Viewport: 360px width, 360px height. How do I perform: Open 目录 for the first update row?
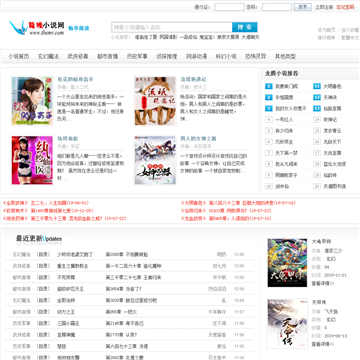pos(43,254)
